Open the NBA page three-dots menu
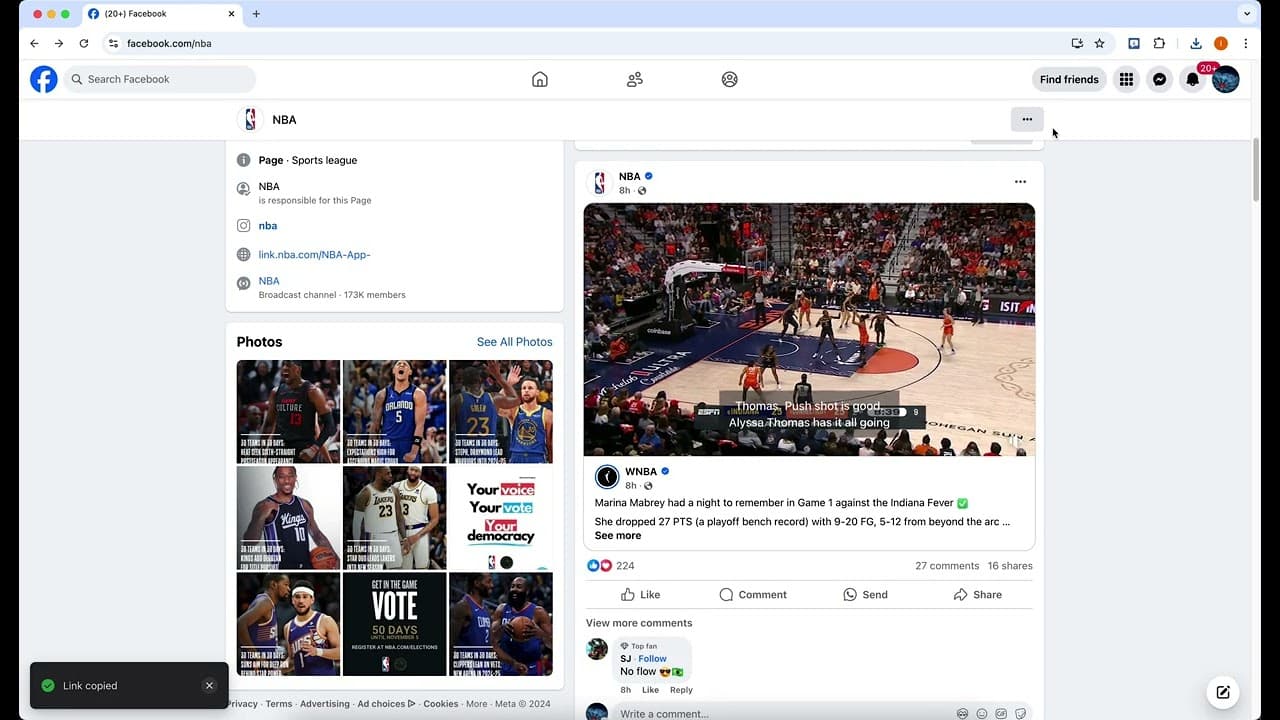1280x720 pixels. coord(1027,119)
